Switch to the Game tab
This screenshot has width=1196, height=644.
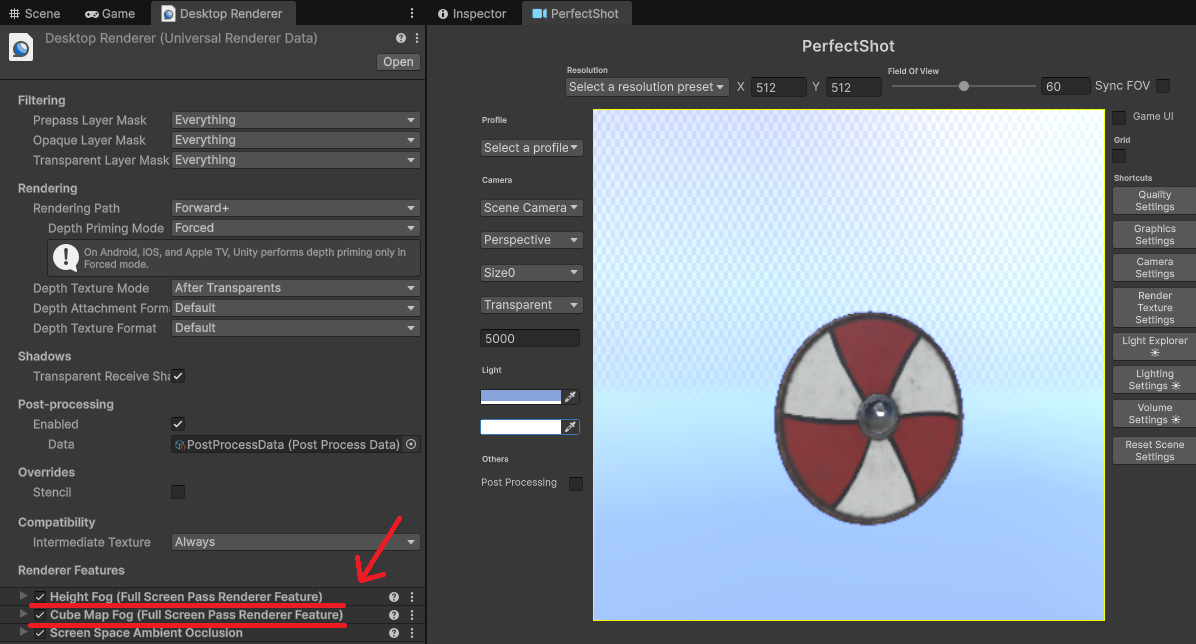(110, 14)
